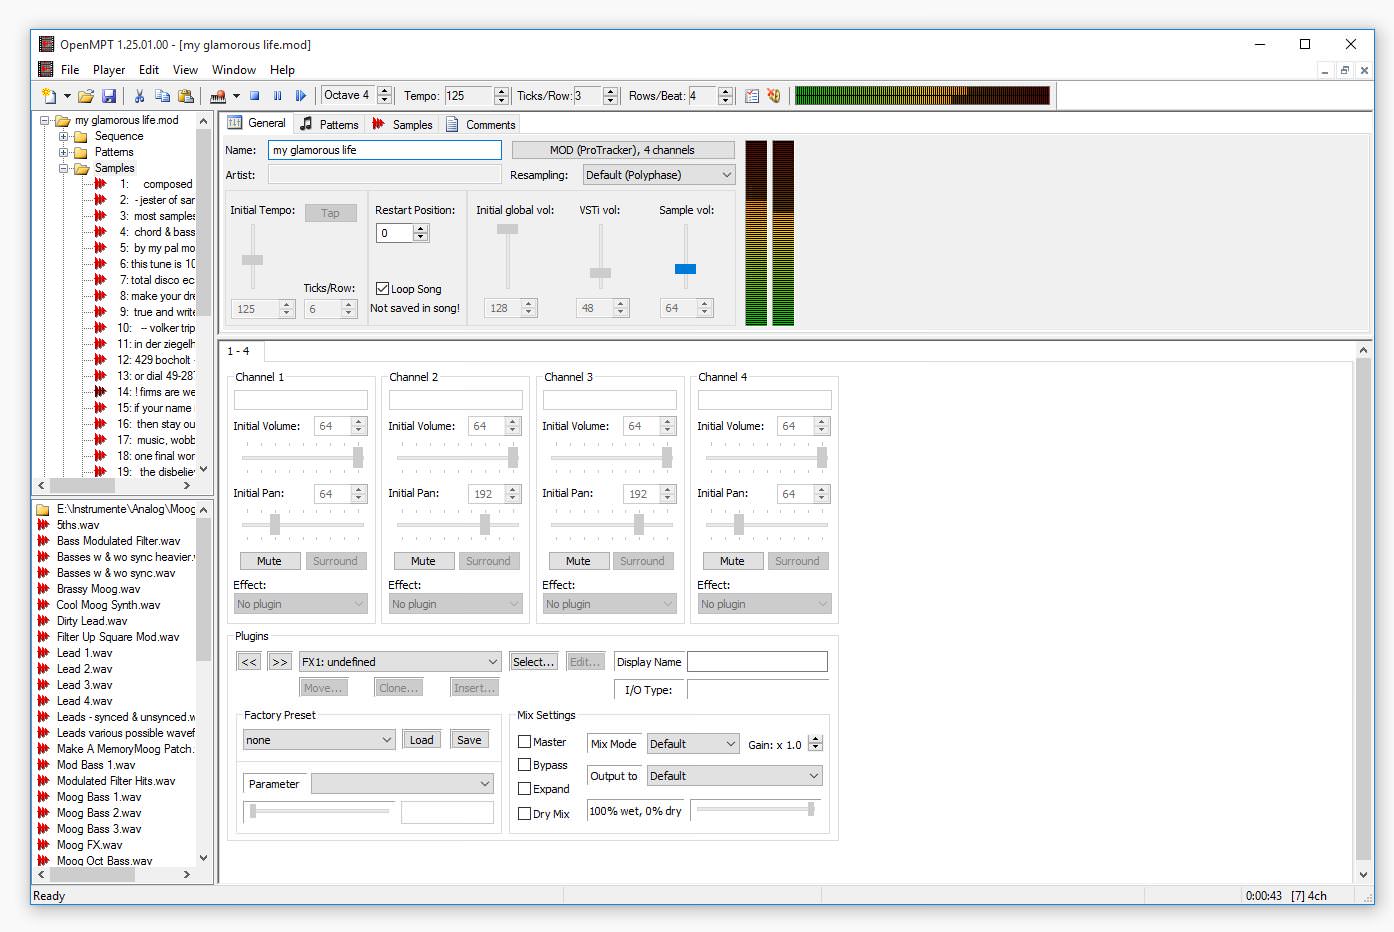The width and height of the screenshot is (1394, 932).
Task: Click sample icon beside '12: 429 bocholt'
Action: [x=100, y=360]
